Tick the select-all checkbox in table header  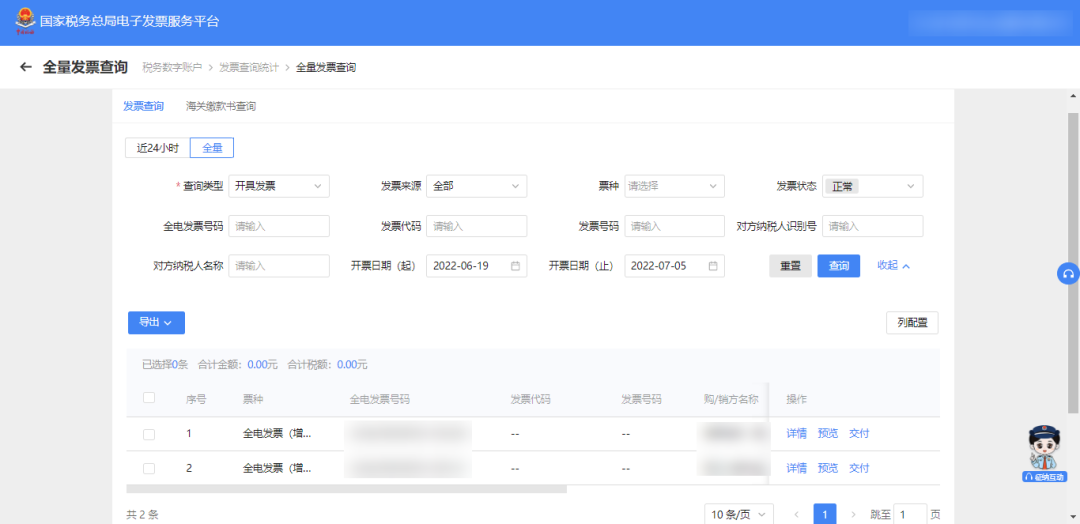(x=149, y=398)
